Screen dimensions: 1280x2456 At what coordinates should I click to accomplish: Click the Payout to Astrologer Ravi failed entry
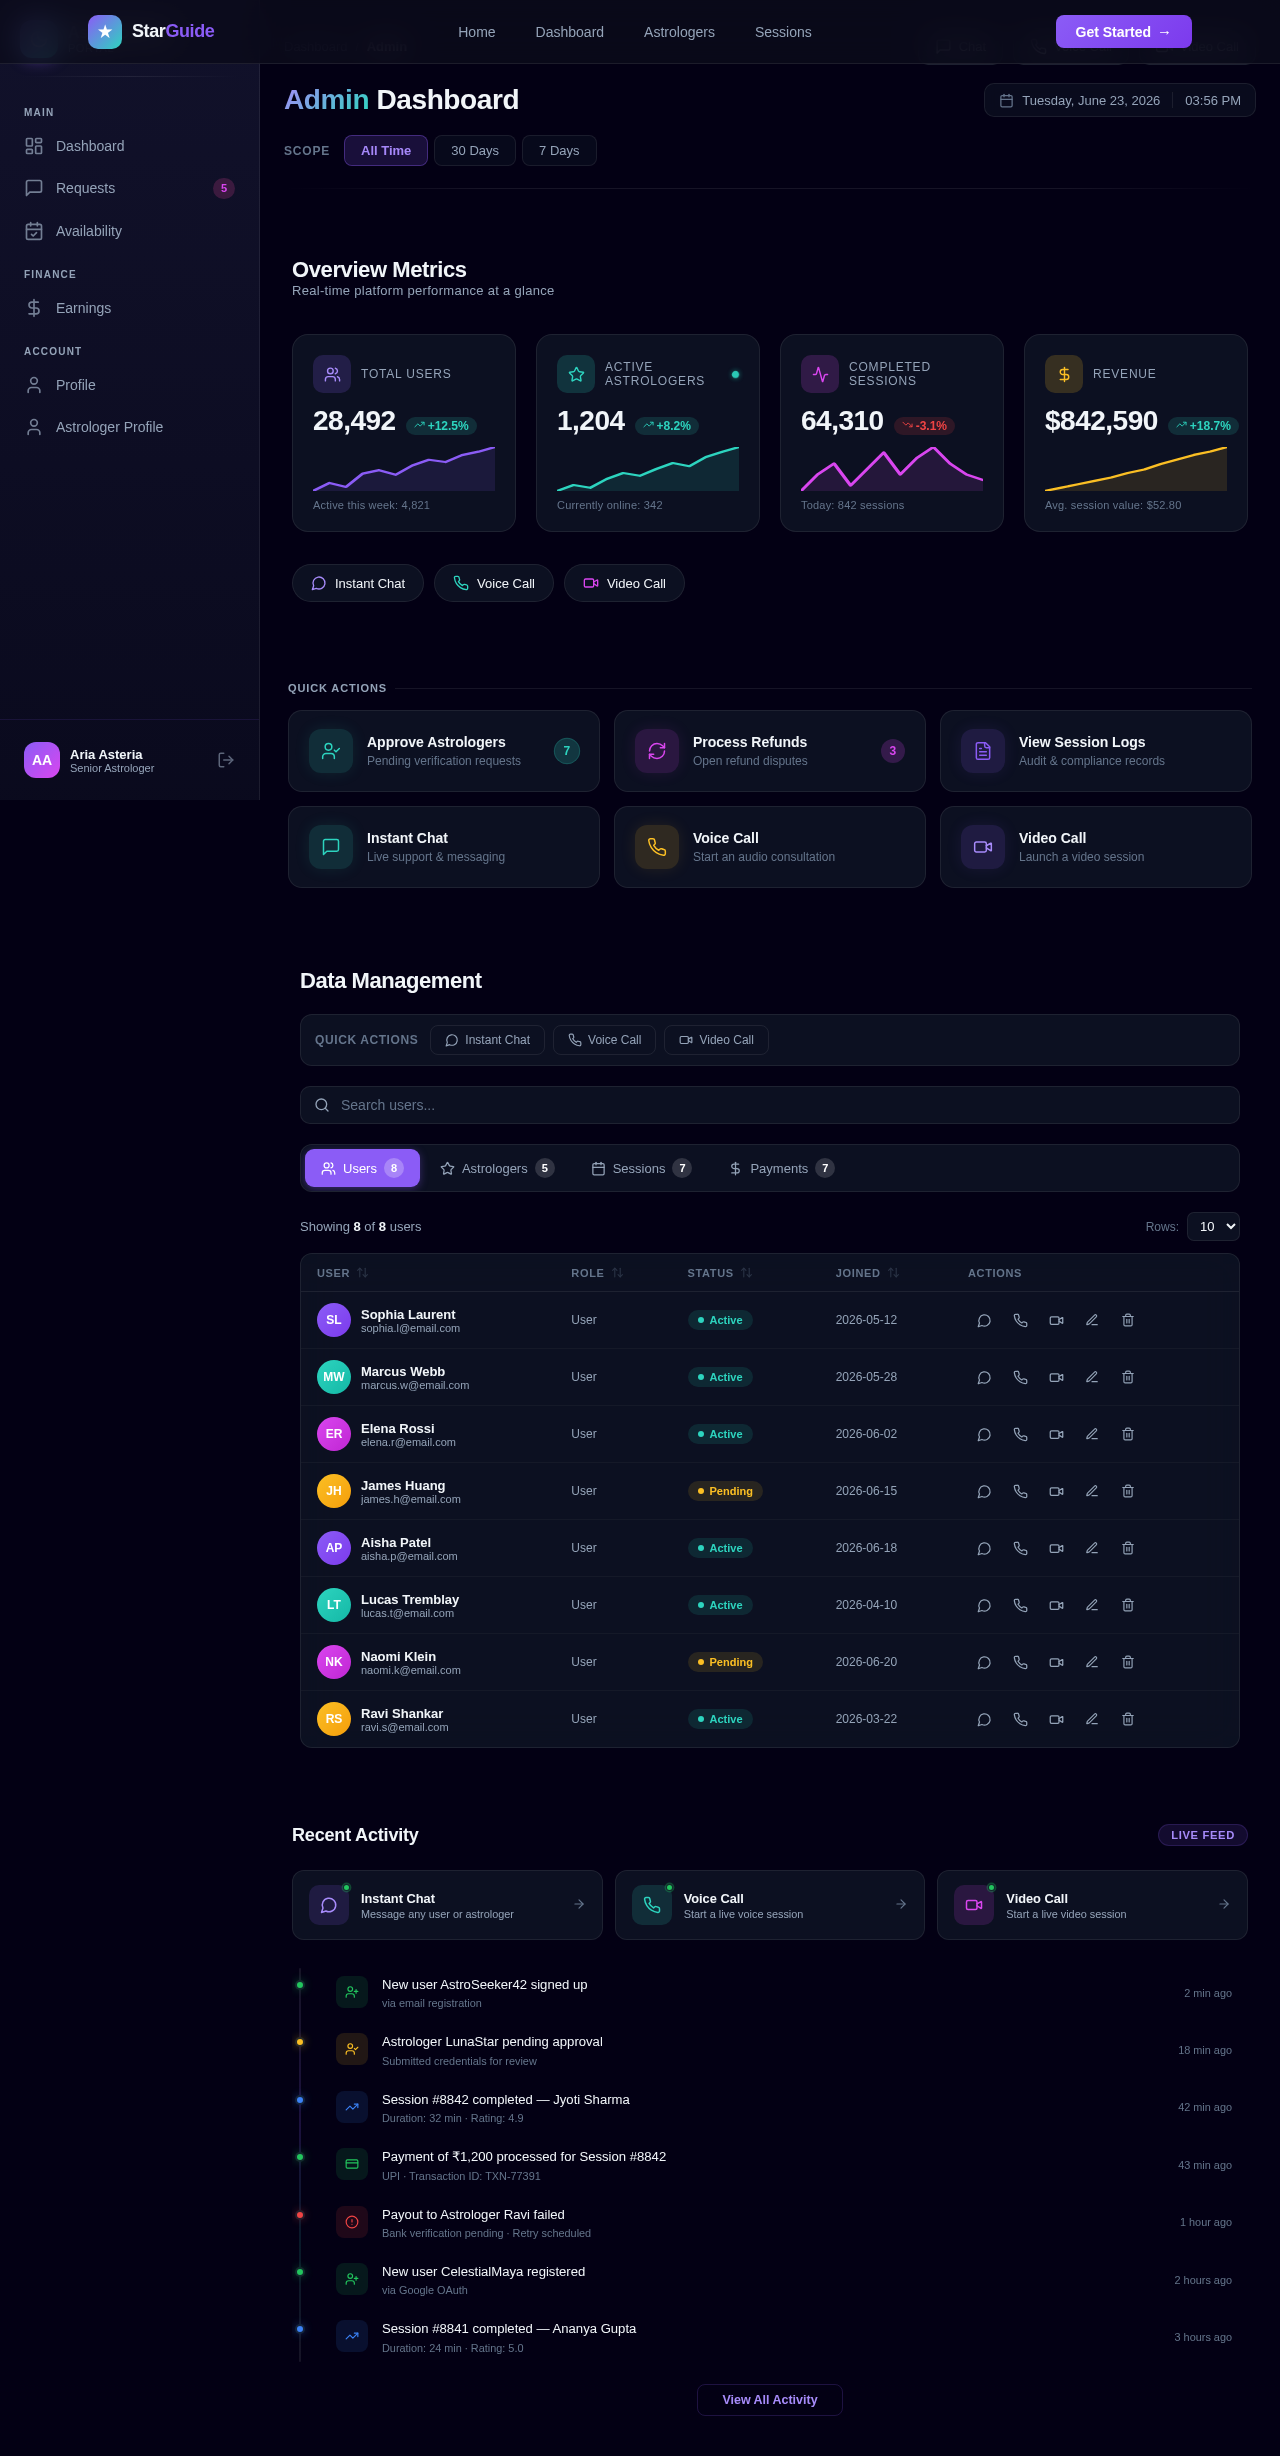[784, 2222]
